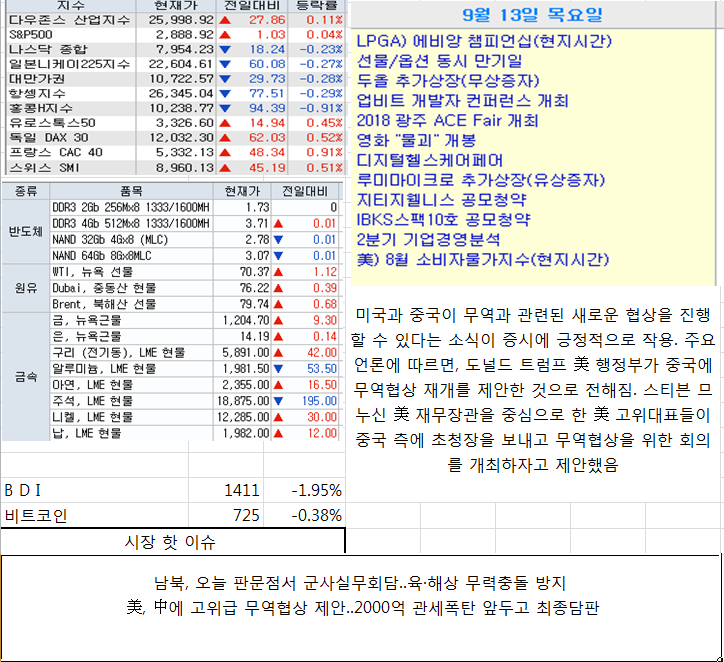This screenshot has height=662, width=724.
Task: Click the 남북 판문점 군사실무회담 headline
Action: (x=360, y=584)
